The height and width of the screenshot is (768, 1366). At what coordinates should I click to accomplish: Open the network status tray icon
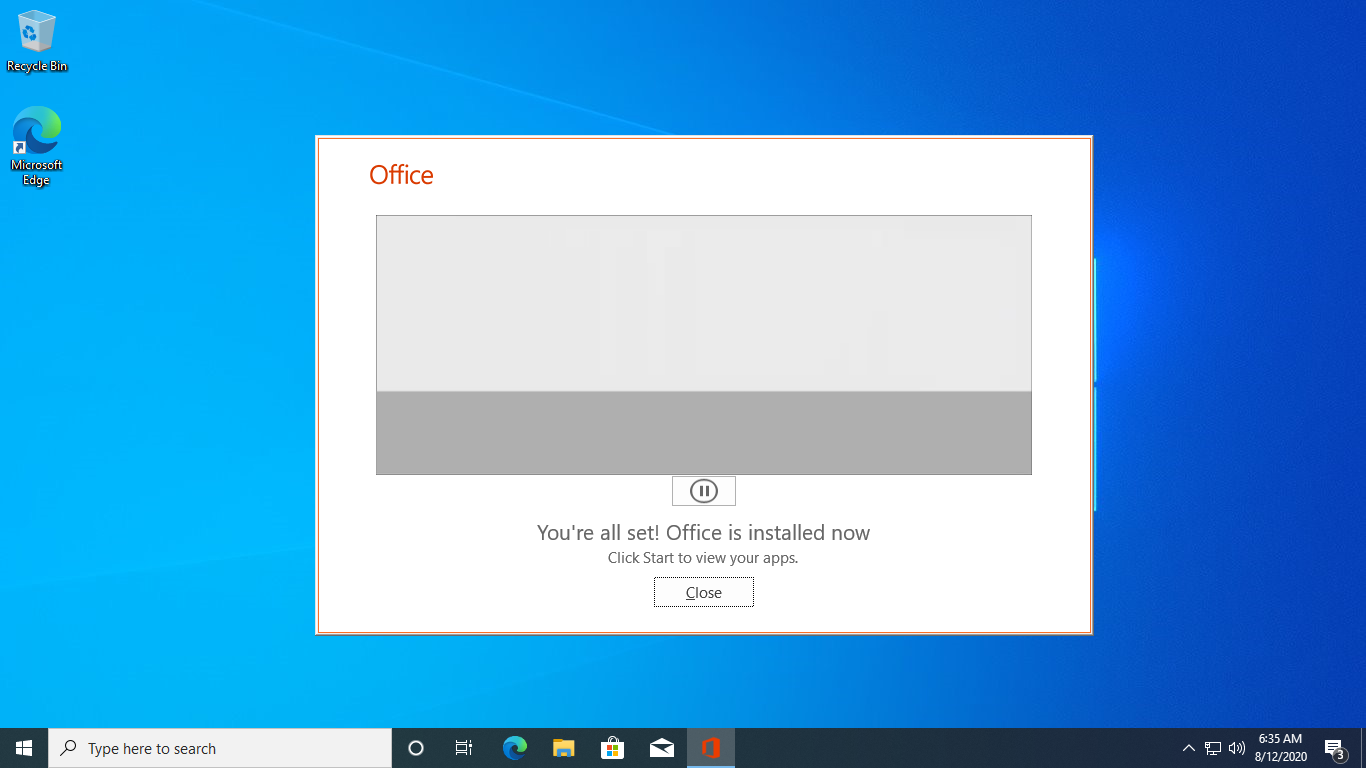1213,748
